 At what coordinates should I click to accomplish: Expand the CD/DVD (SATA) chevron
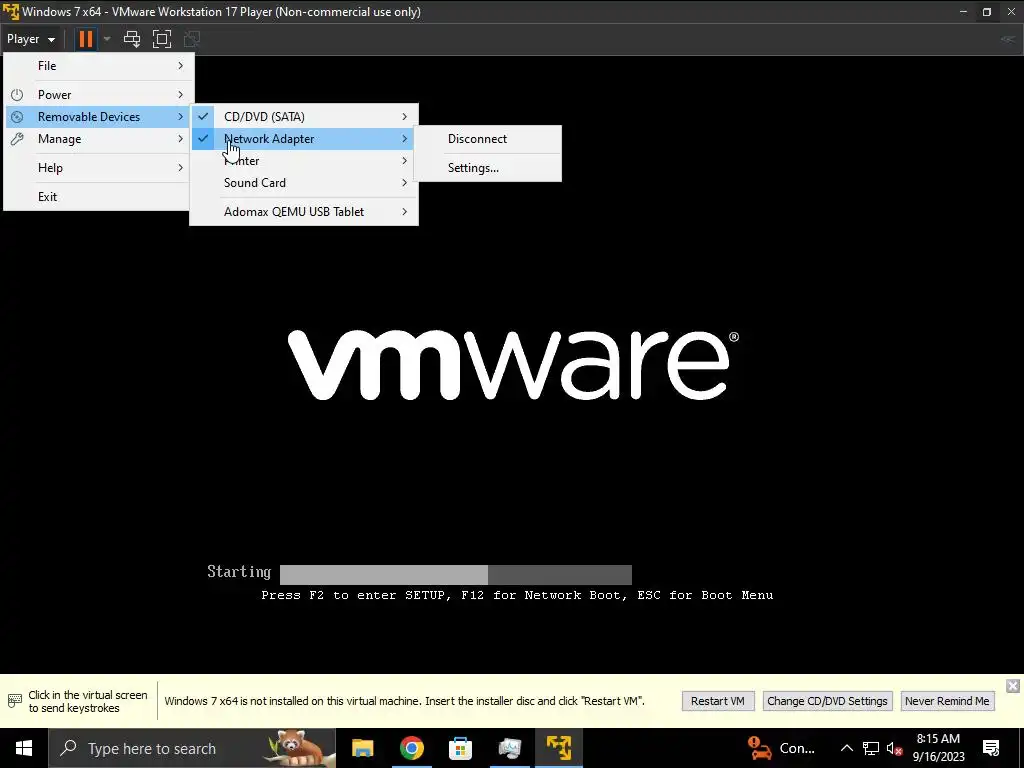pyautogui.click(x=404, y=117)
